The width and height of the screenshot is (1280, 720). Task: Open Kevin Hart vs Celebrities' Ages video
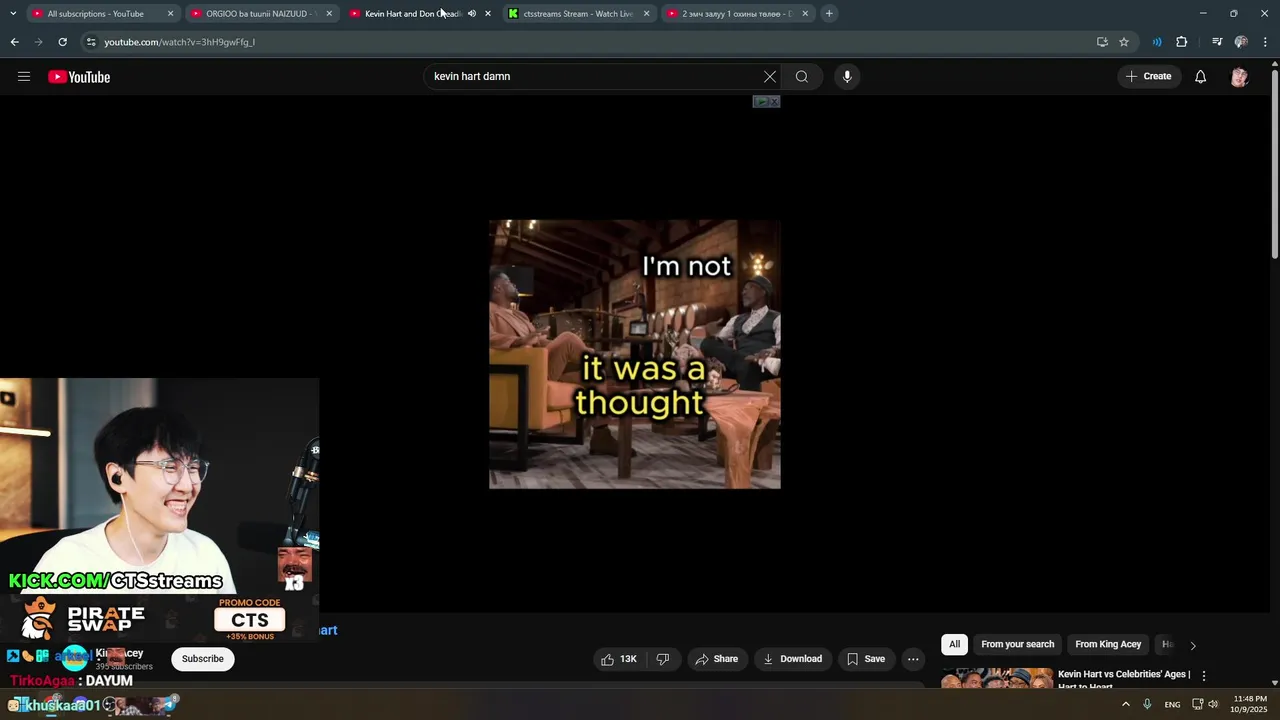(x=1124, y=680)
